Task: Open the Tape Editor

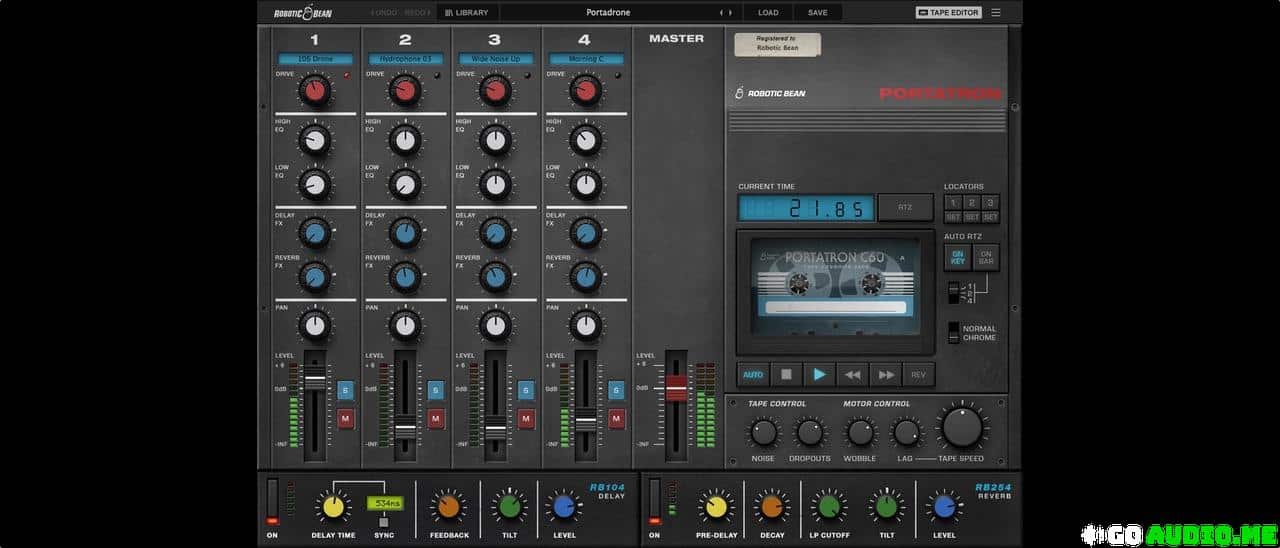Action: click(x=948, y=13)
